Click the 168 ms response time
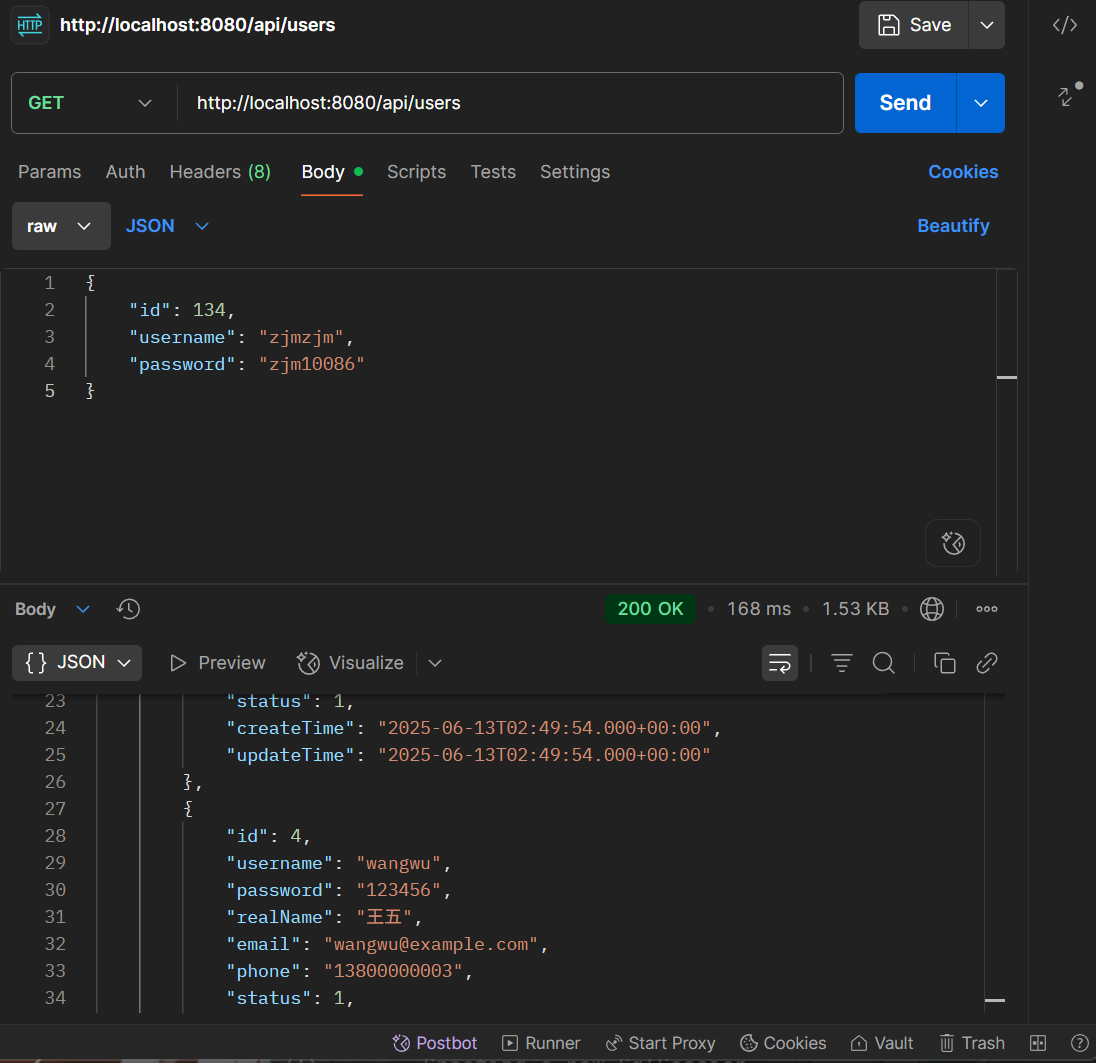The height and width of the screenshot is (1063, 1096). [x=758, y=609]
